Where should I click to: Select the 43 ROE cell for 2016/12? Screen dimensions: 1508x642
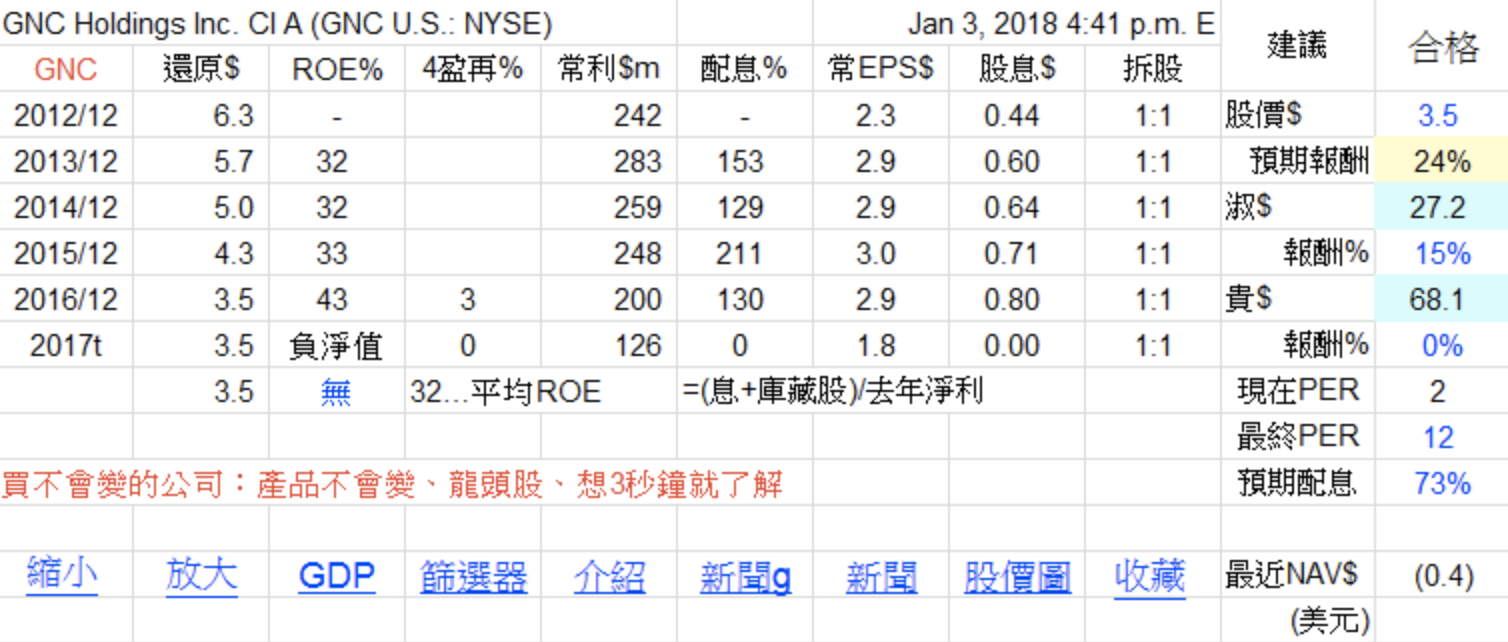pyautogui.click(x=337, y=299)
